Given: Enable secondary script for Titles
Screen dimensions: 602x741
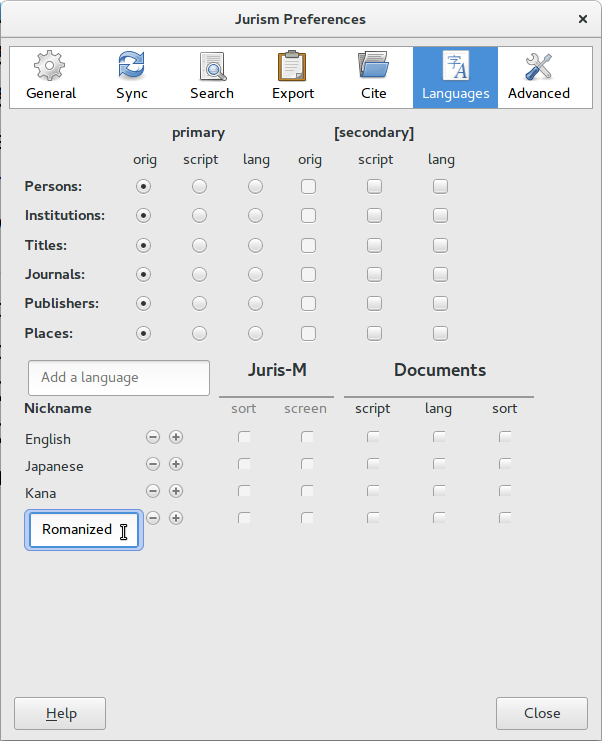Looking at the screenshot, I should pos(374,245).
